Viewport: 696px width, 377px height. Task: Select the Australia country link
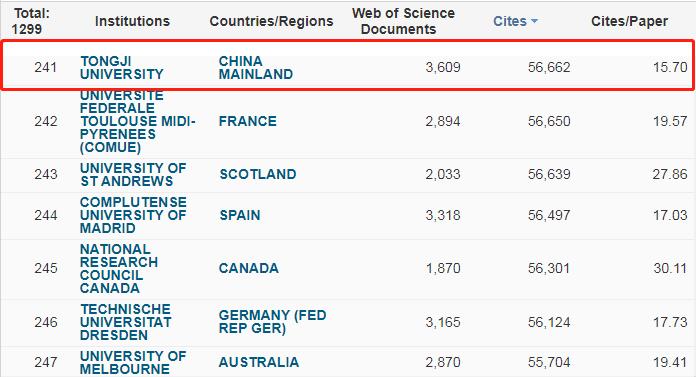click(x=259, y=362)
